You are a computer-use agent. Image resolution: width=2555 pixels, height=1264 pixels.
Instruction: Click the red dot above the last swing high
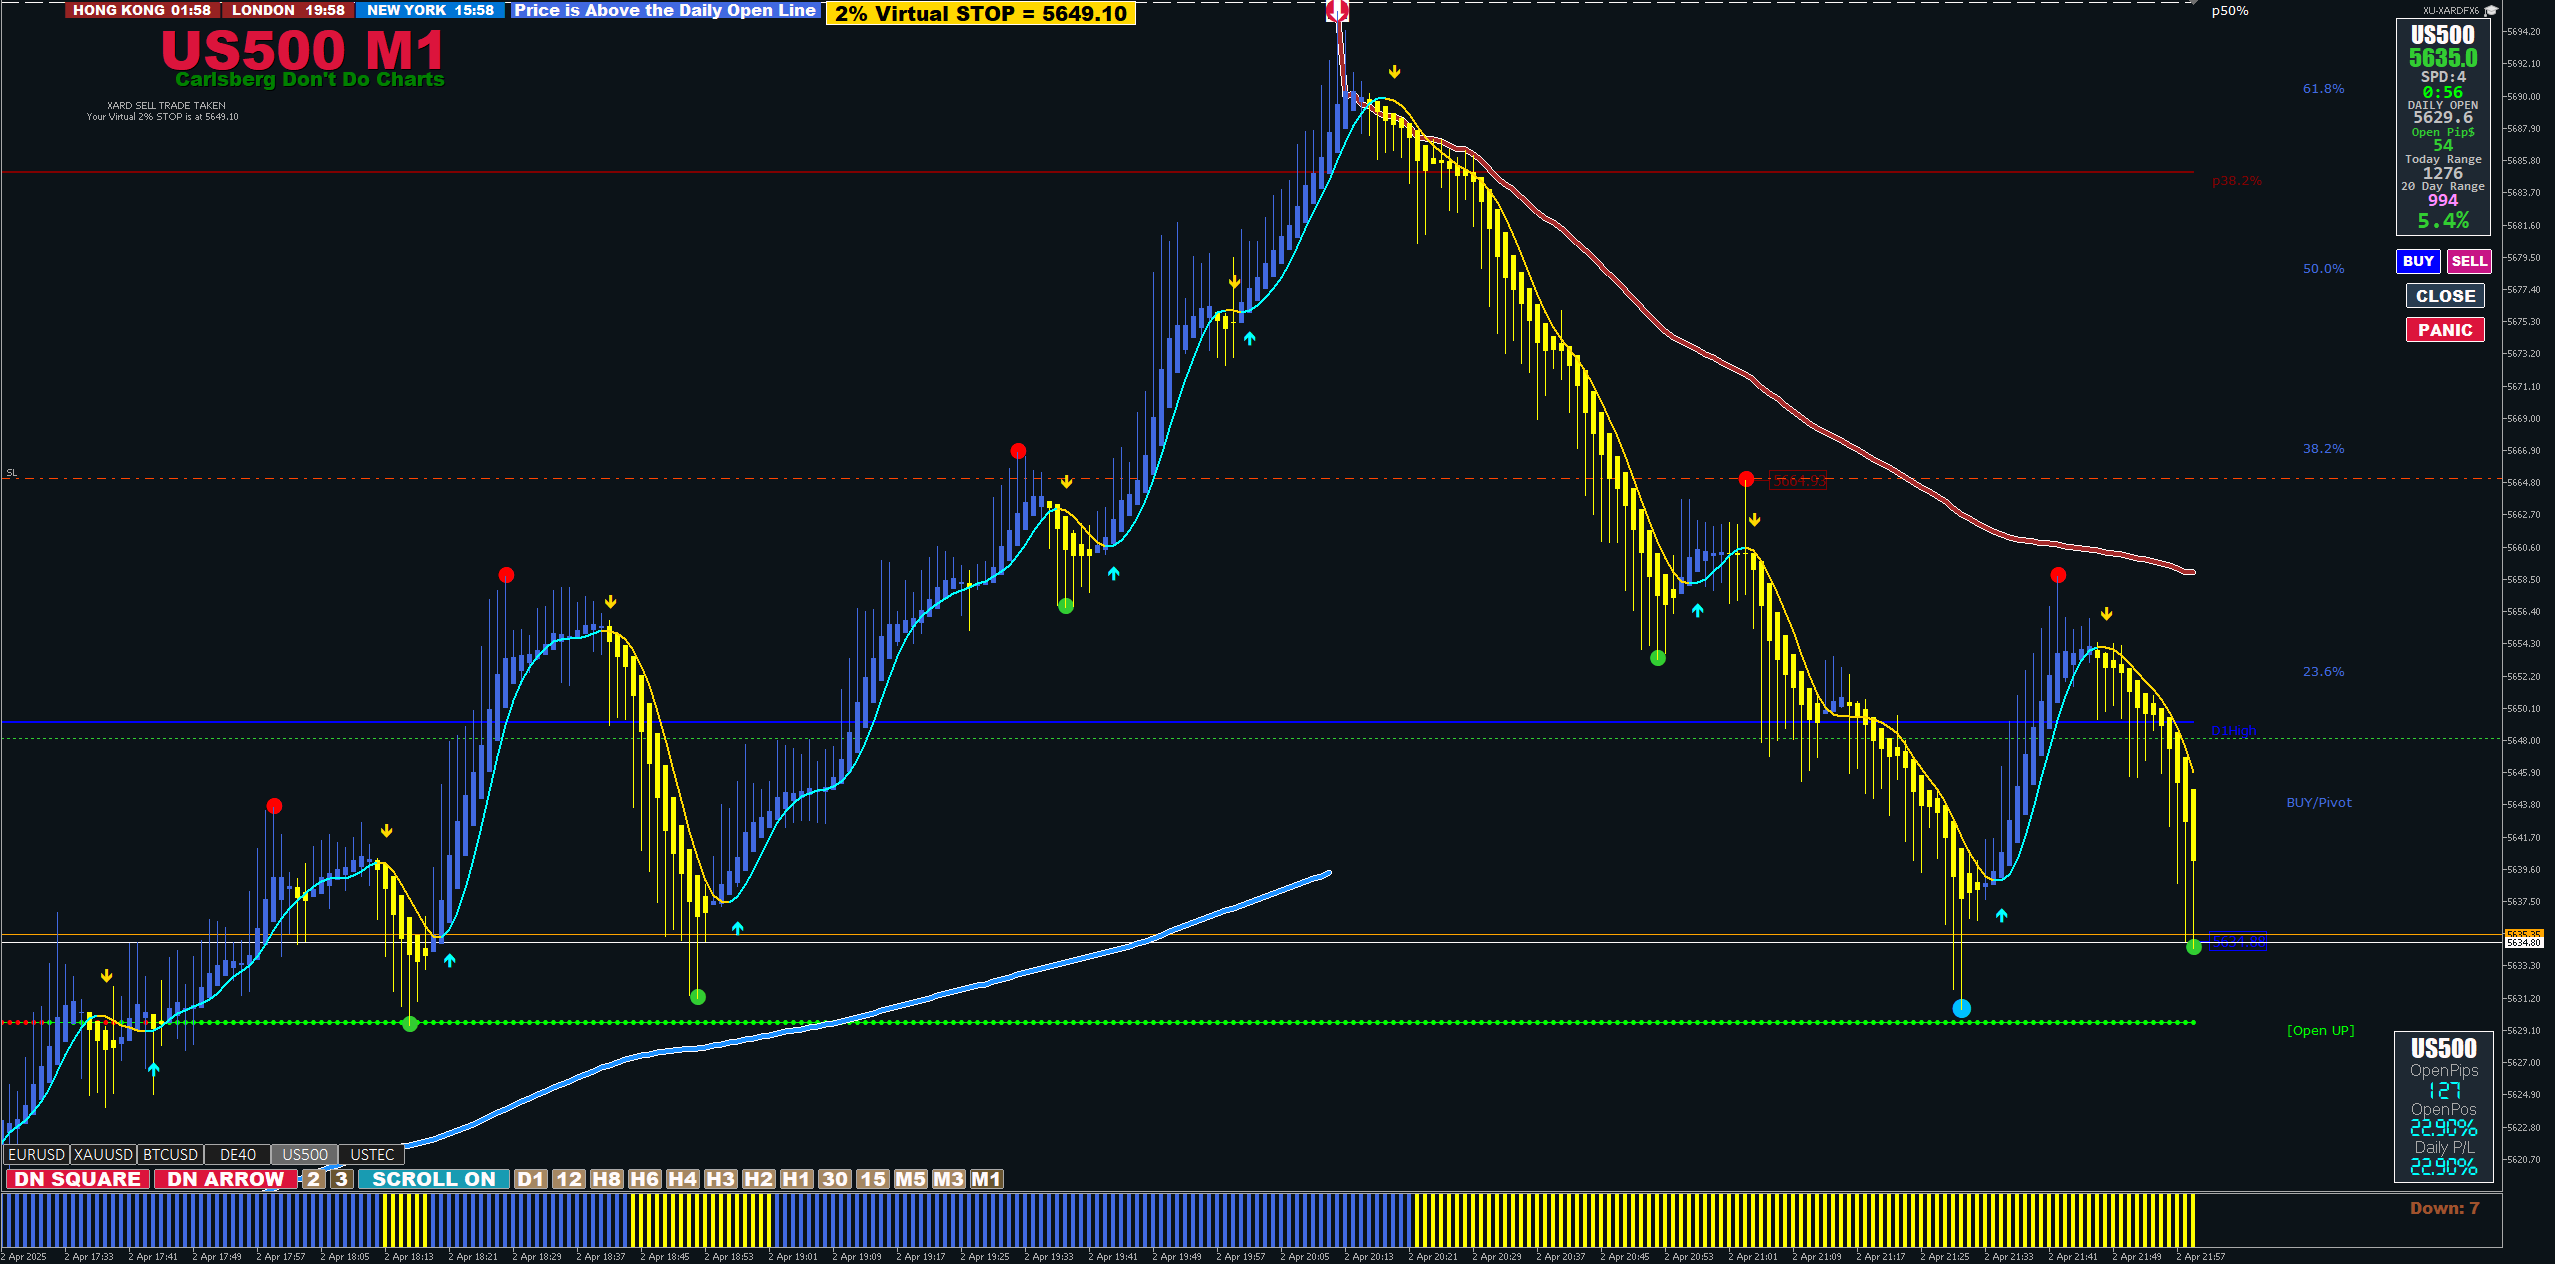tap(2057, 575)
